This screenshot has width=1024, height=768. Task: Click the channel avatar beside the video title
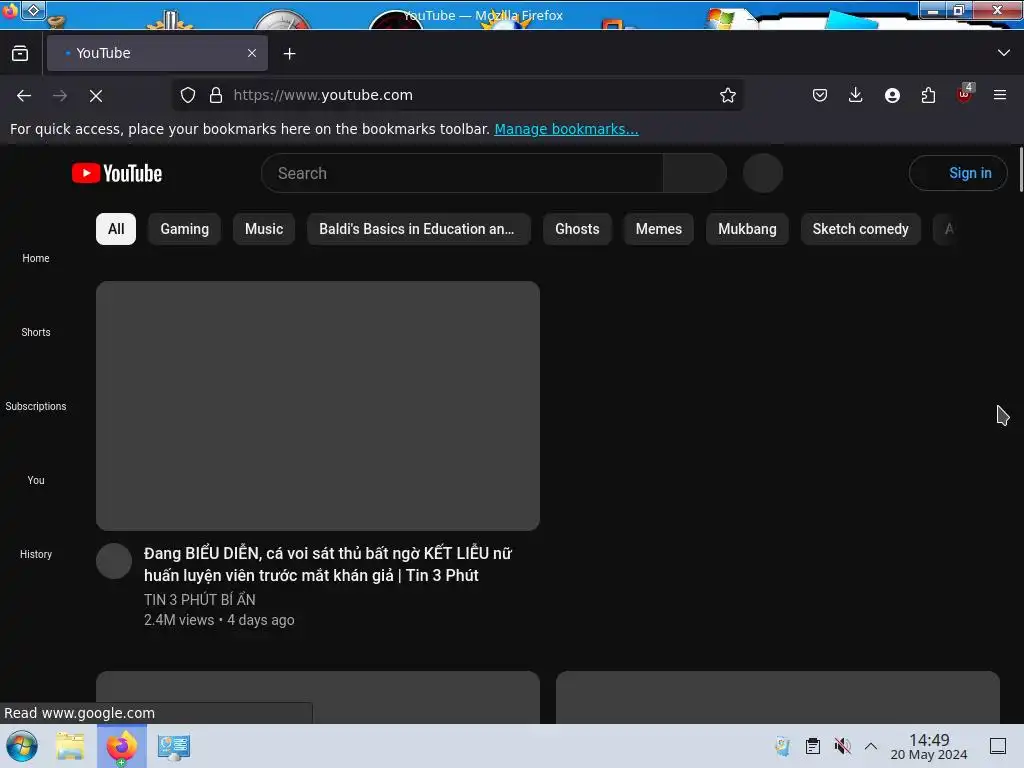114,561
